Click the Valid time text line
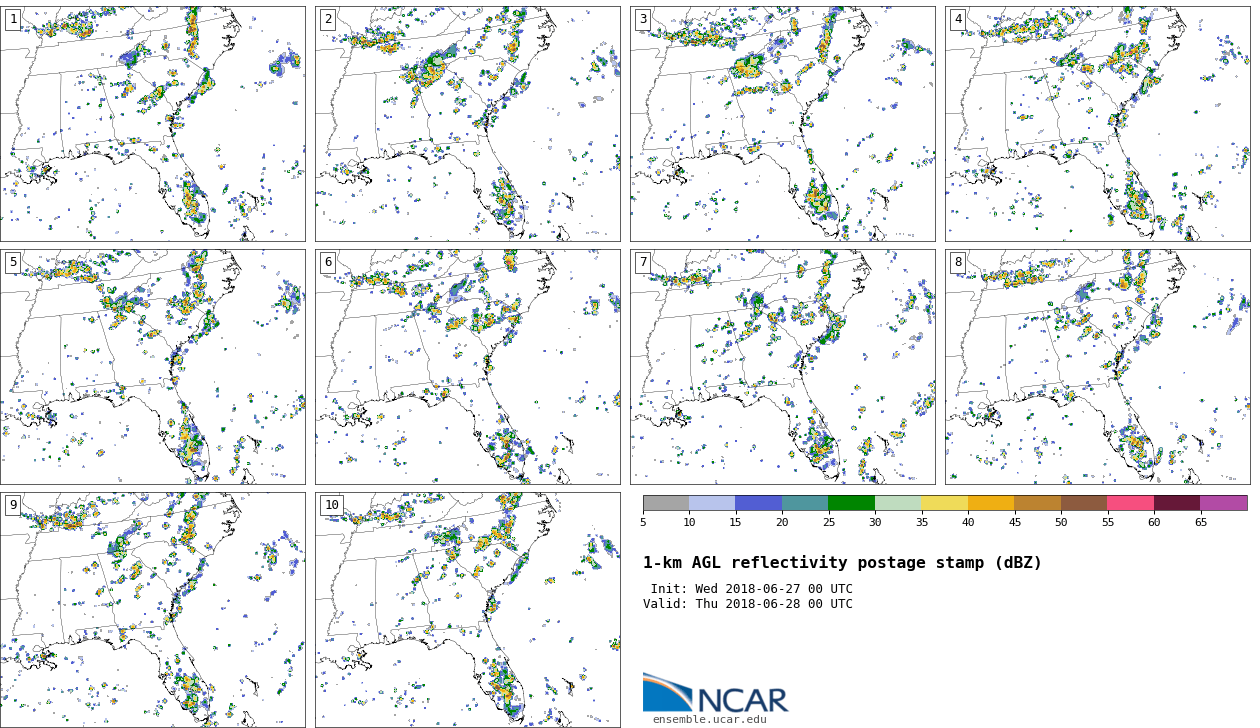Screen dimensions: 1260x728 (x=748, y=604)
